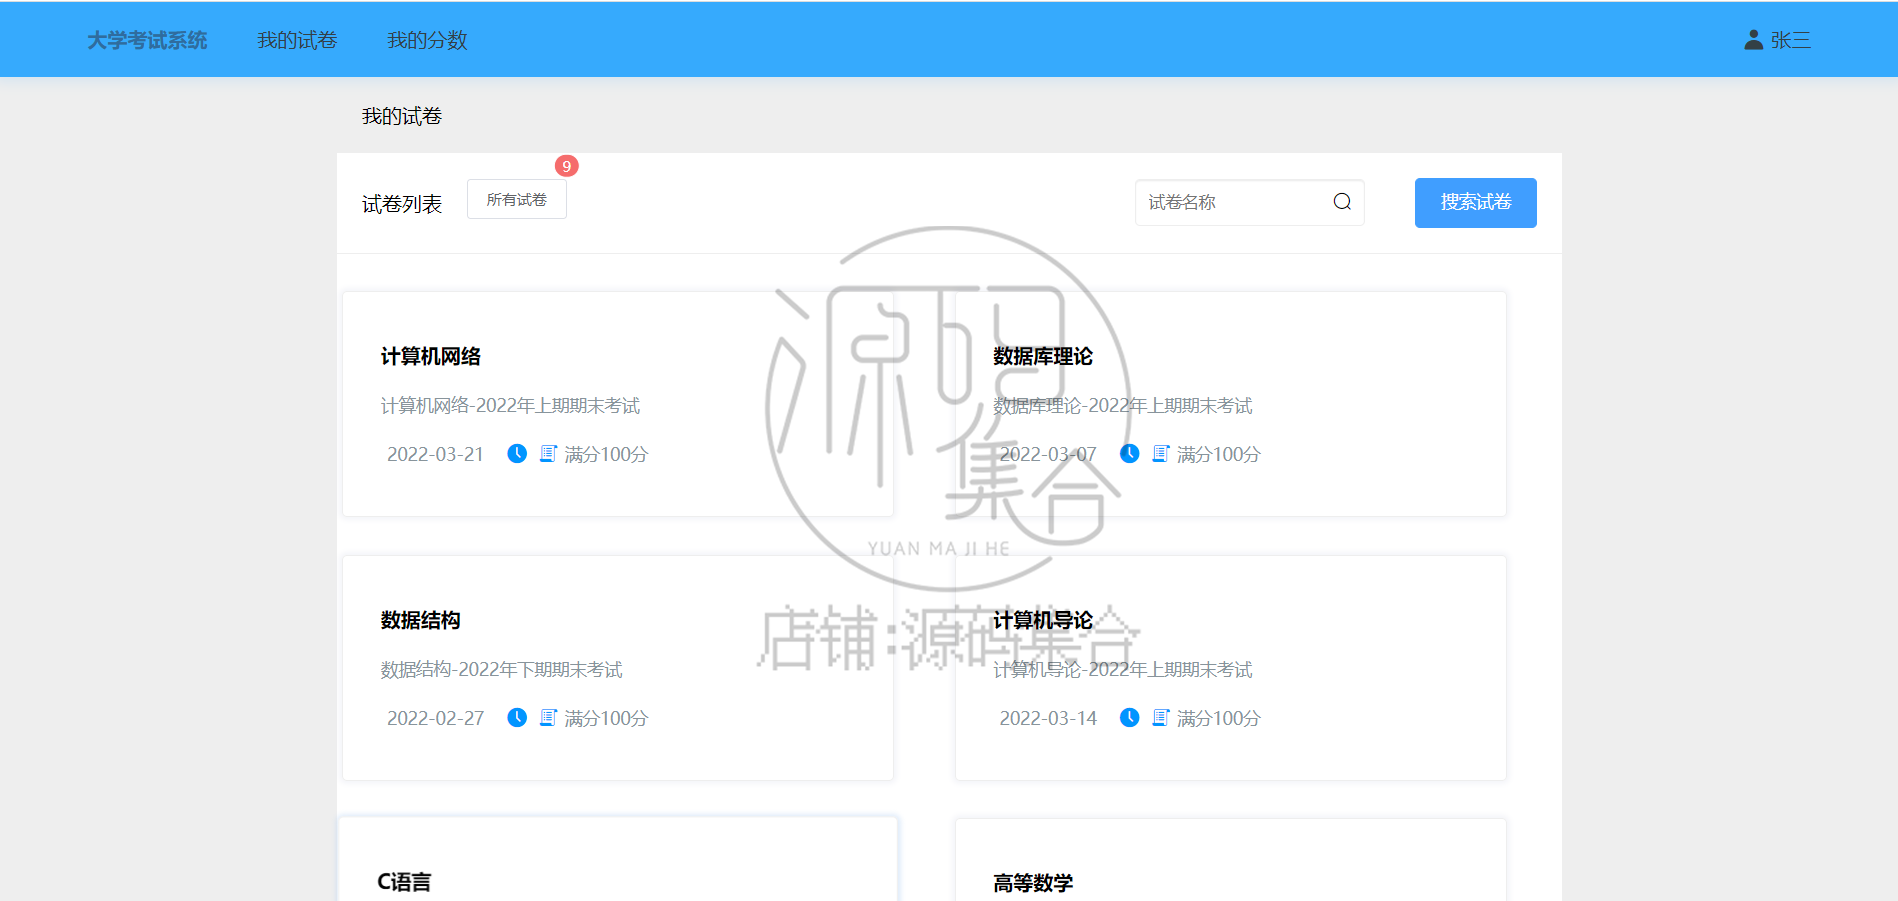Click 满分100分 on 数据库理论 card
The image size is (1898, 901).
[x=1218, y=454]
